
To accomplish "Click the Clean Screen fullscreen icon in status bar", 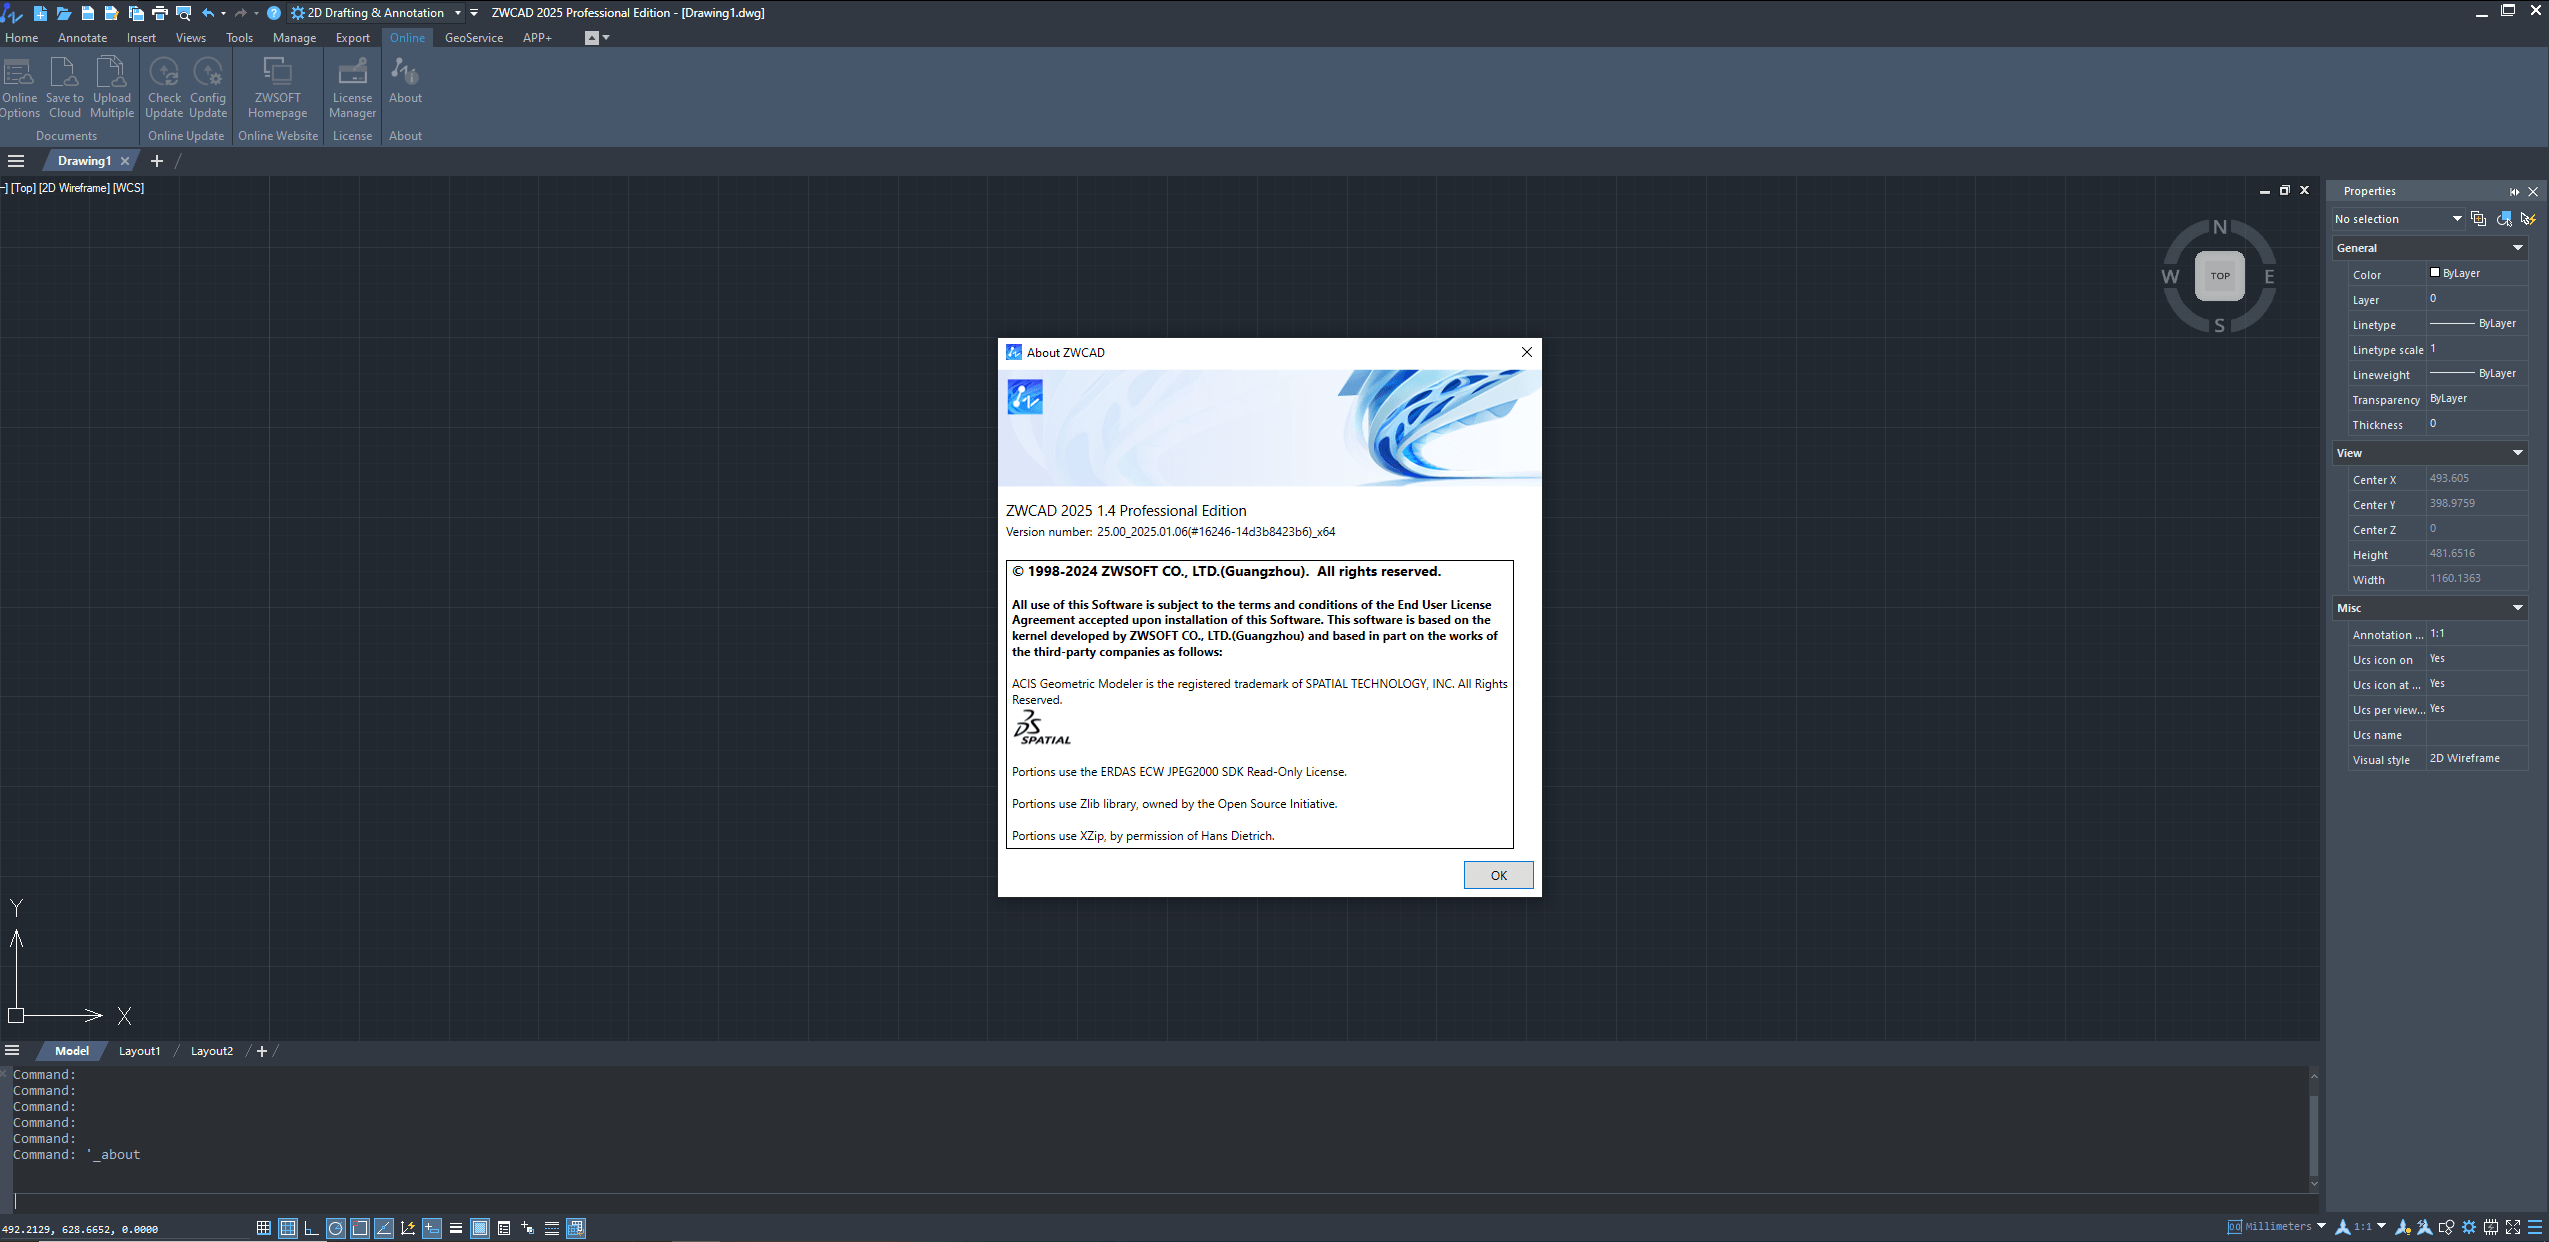I will click(x=2512, y=1227).
